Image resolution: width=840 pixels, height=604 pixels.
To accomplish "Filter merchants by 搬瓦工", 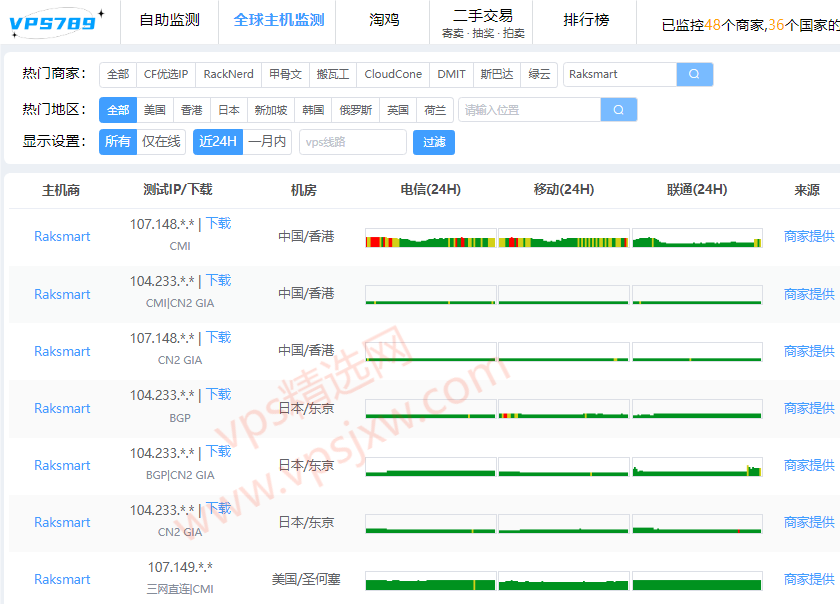I will (x=333, y=74).
